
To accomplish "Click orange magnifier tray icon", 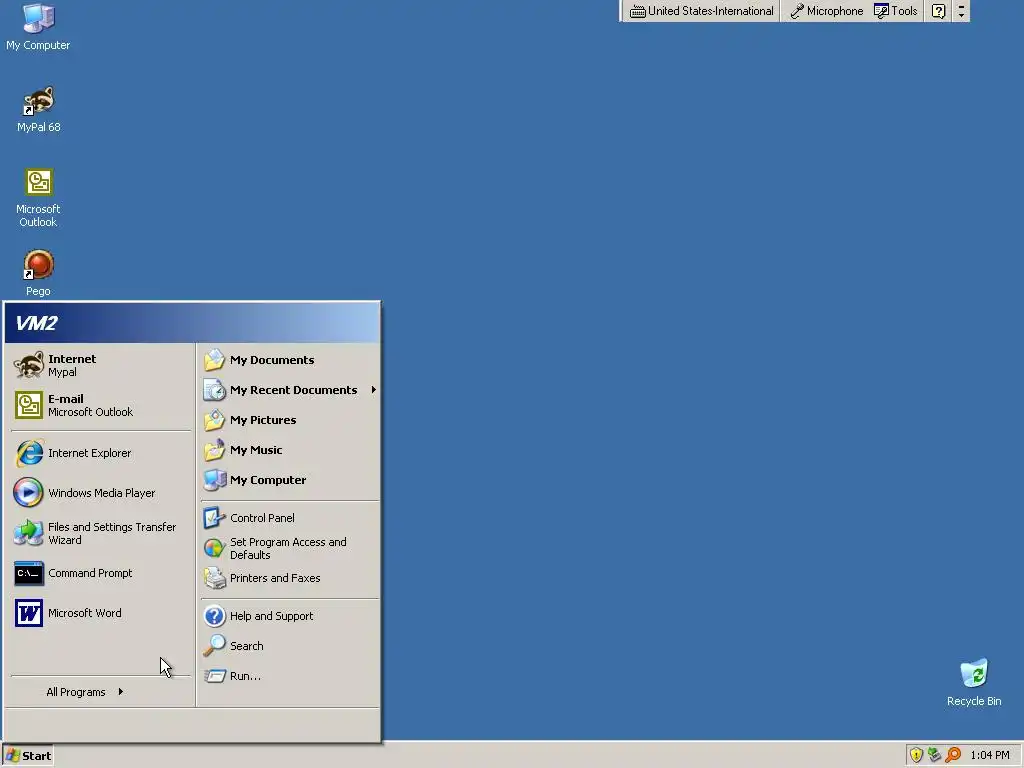I will click(x=953, y=756).
